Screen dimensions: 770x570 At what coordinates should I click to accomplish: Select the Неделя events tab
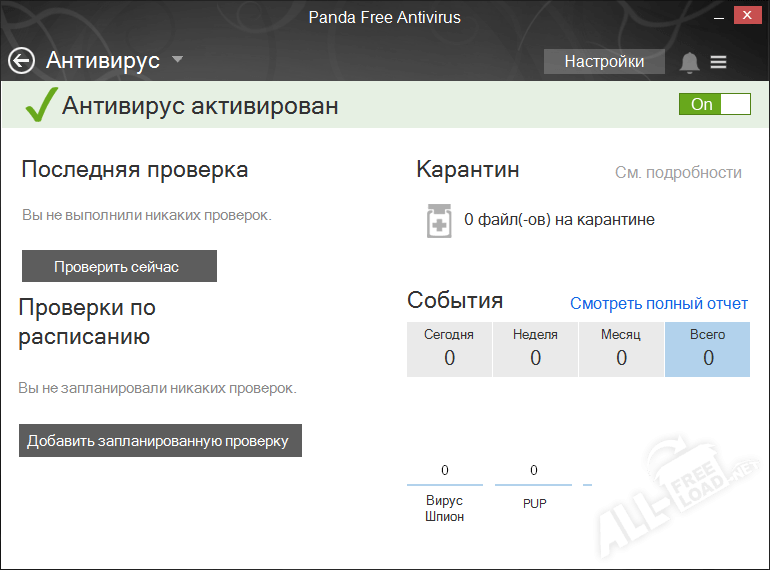pos(535,349)
